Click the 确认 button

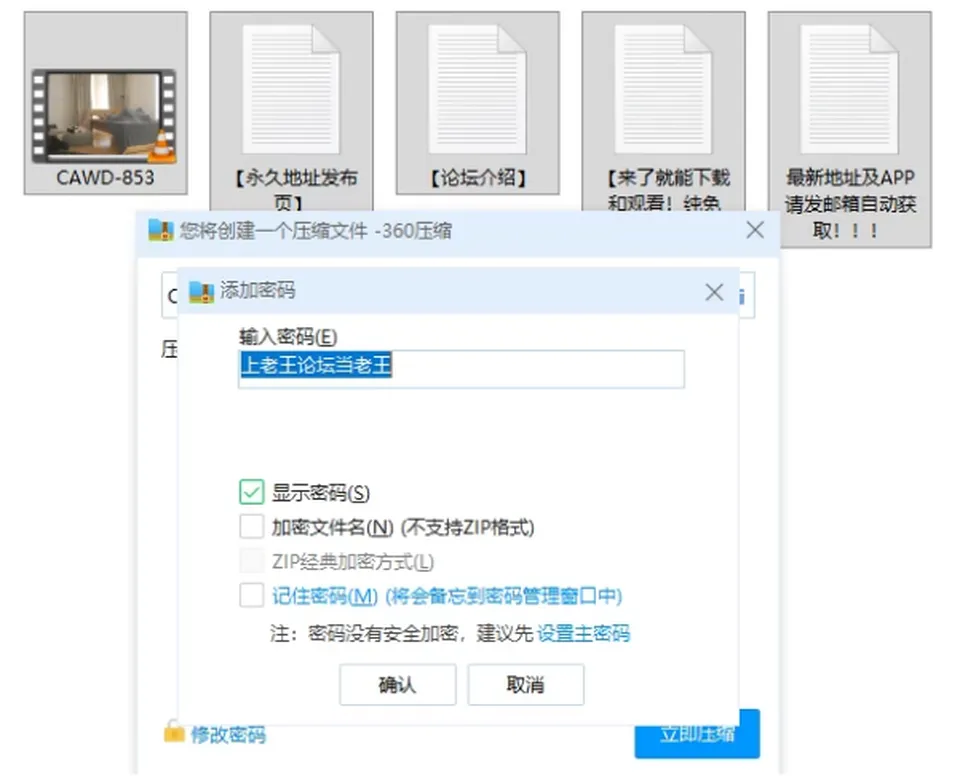tap(398, 684)
